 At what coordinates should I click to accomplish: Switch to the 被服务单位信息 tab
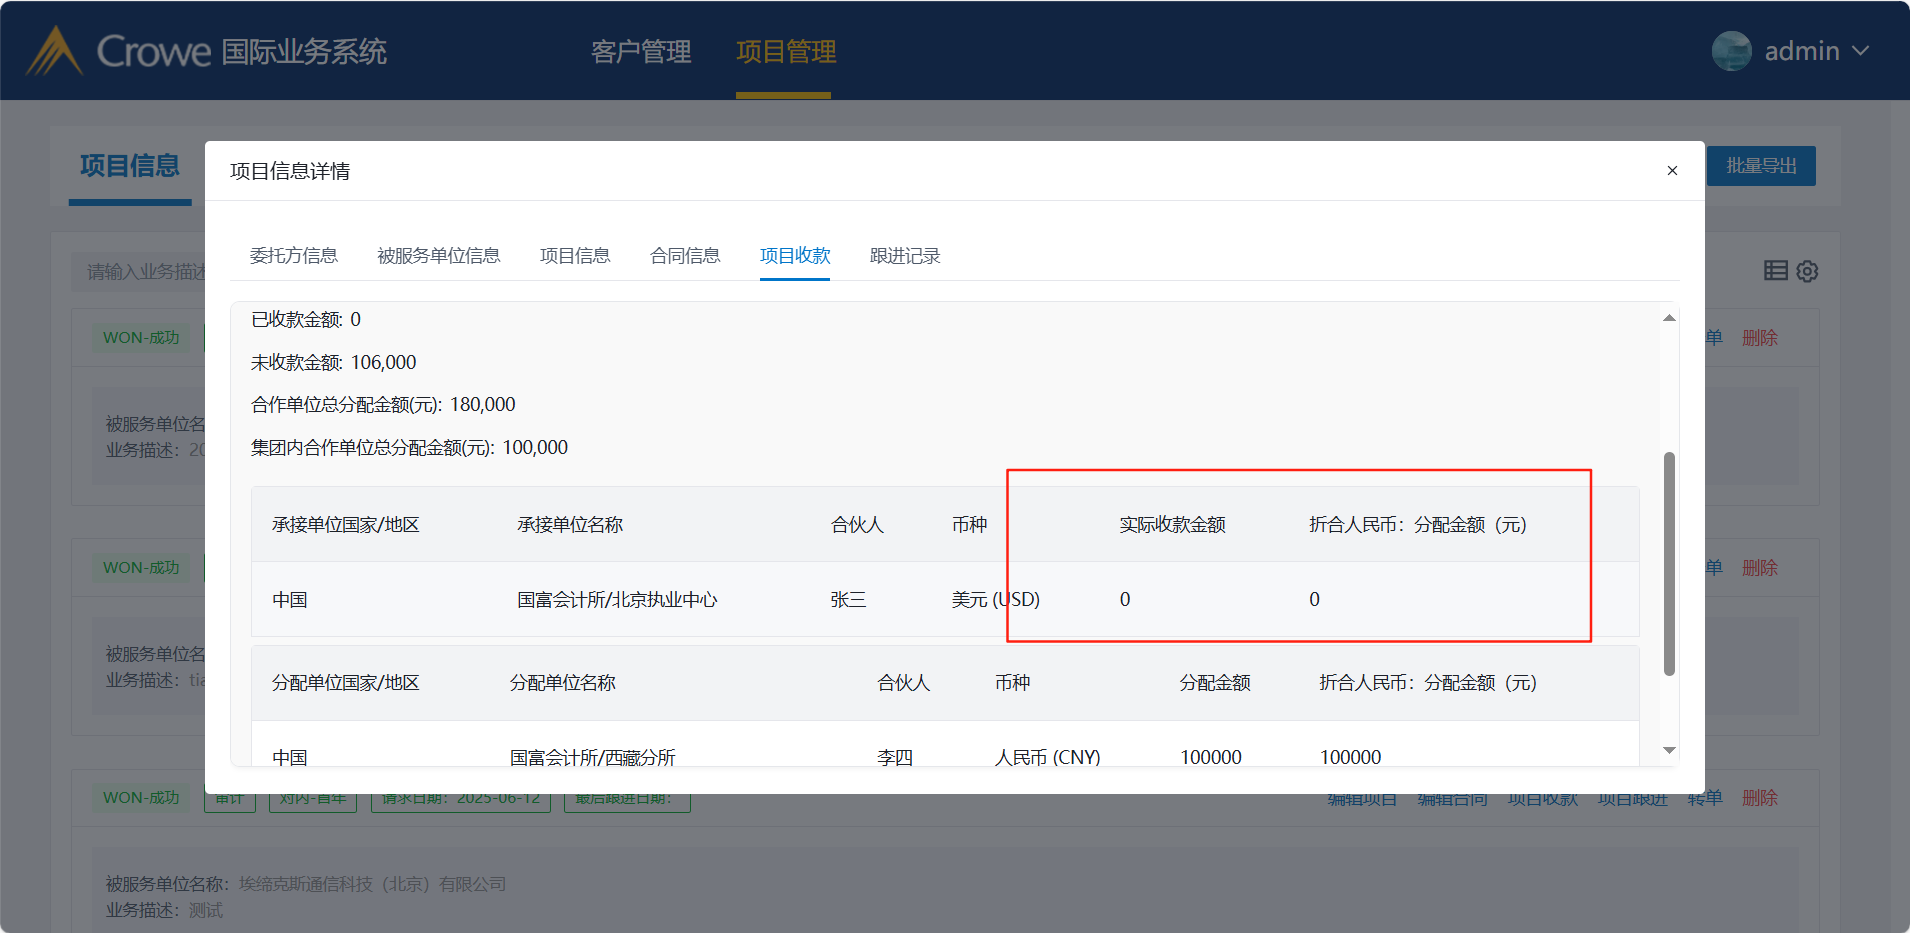point(438,256)
